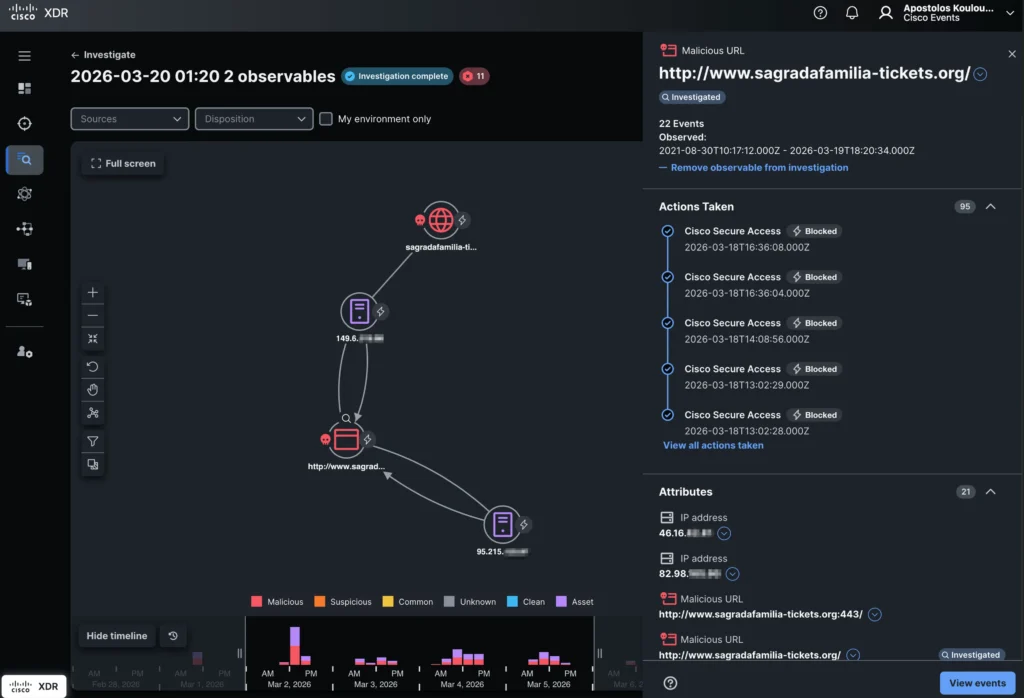Open the Sources dropdown

tap(129, 118)
